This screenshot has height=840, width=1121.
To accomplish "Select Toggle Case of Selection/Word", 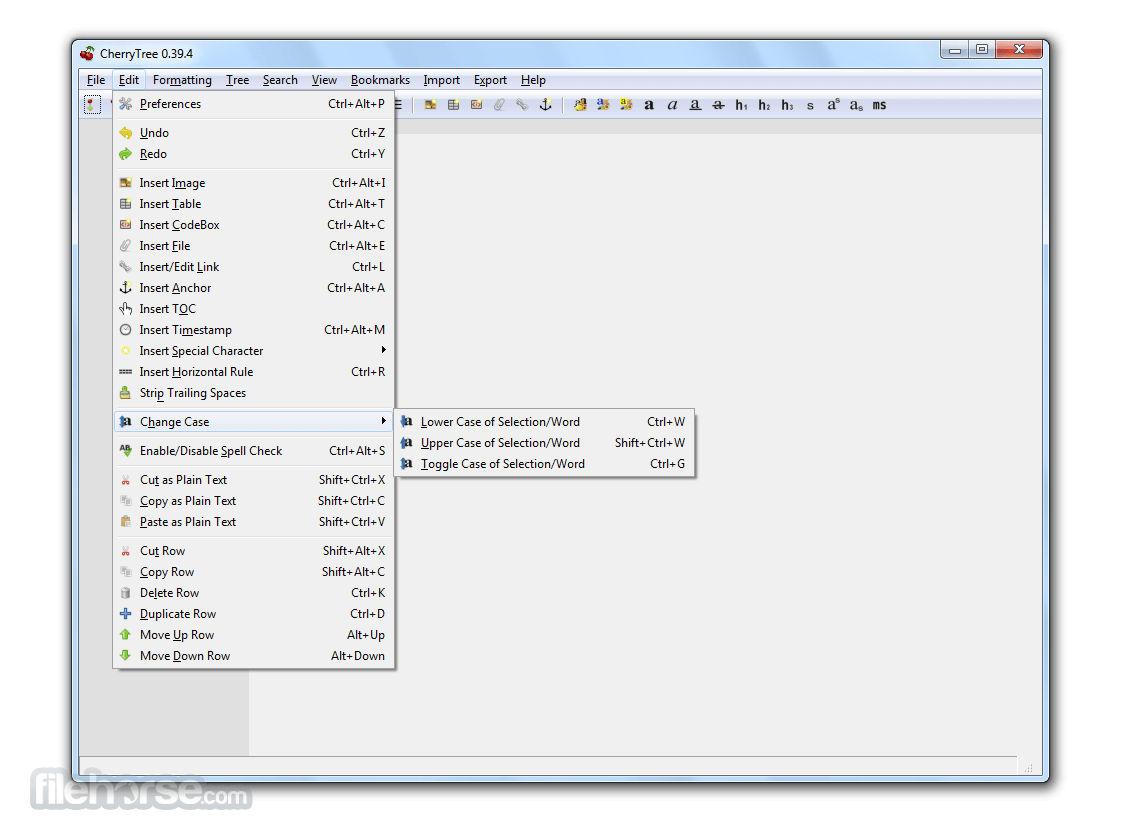I will point(545,464).
